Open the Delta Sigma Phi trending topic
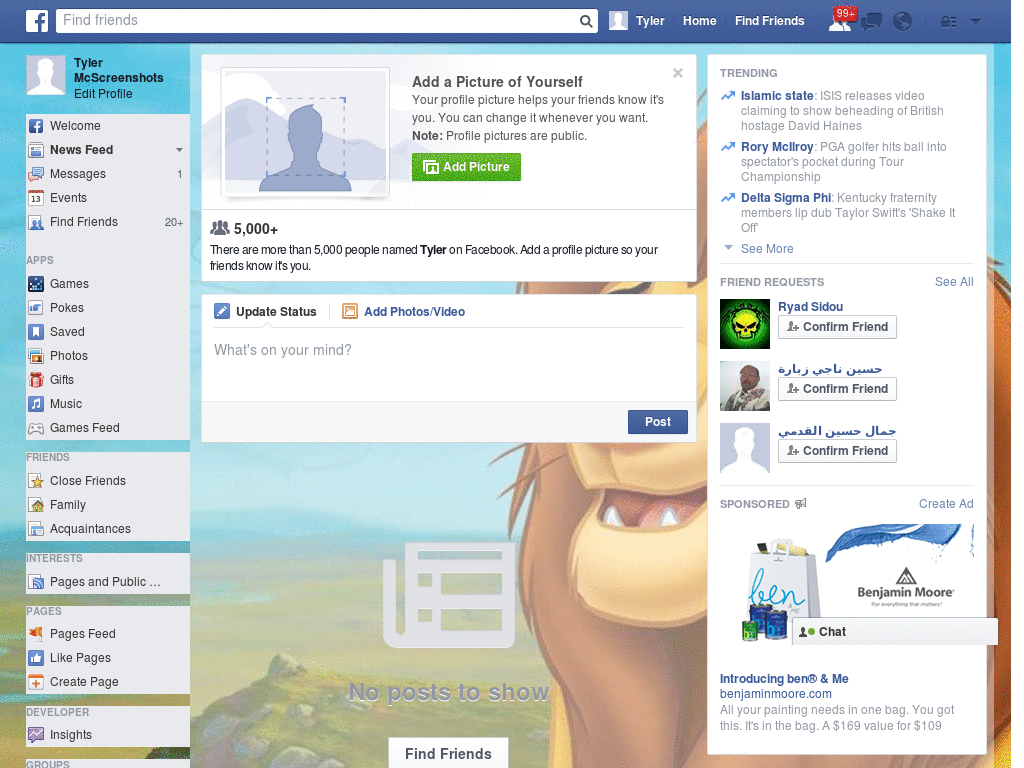The width and height of the screenshot is (1024, 768). (786, 198)
